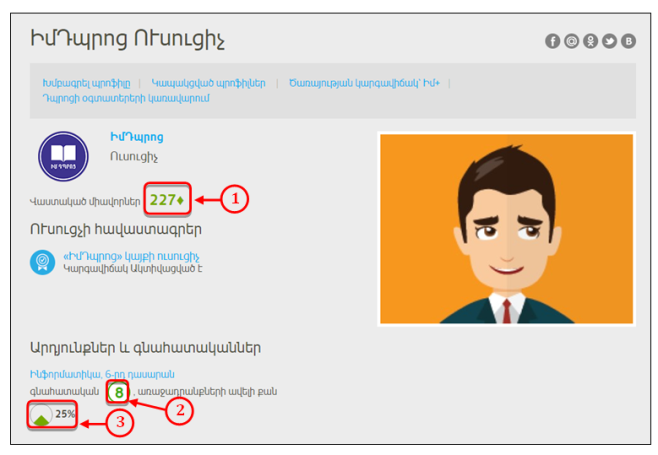Open «ԻմԴպրոց» կայքի ուսուցիչ certificate link
This screenshot has width=658, height=455.
[131, 256]
